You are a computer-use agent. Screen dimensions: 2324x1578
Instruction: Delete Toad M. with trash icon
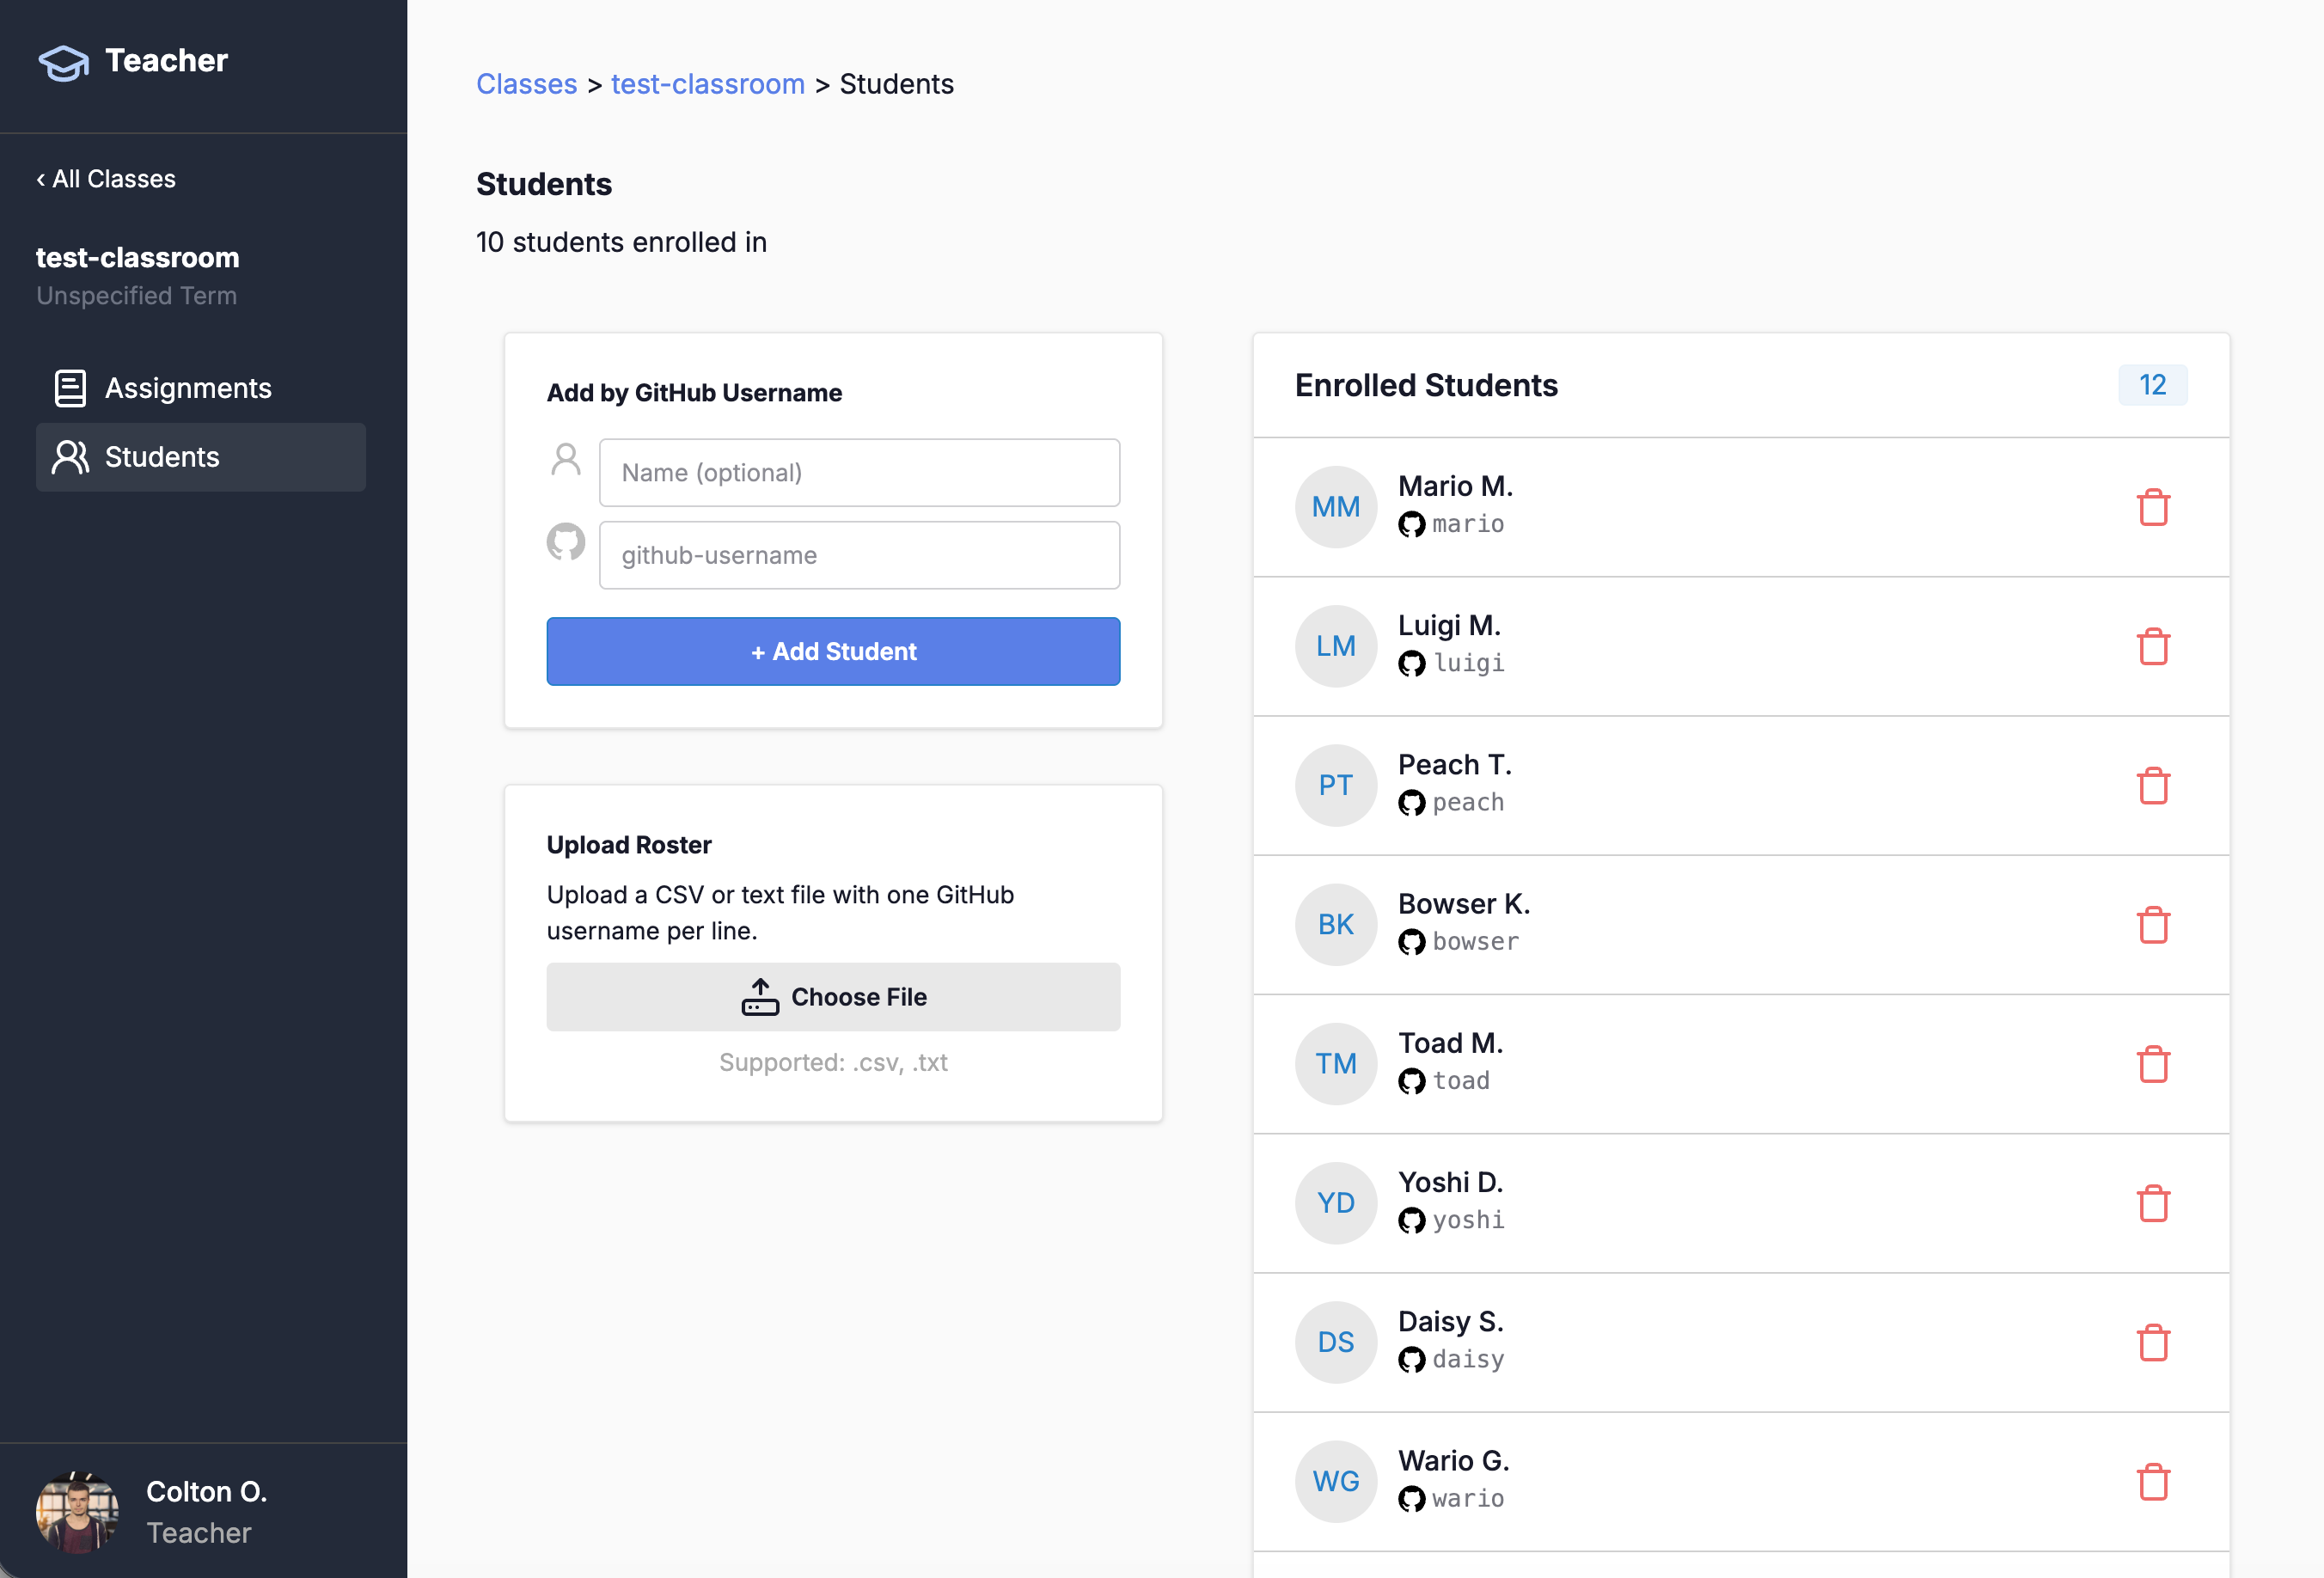coord(2153,1064)
